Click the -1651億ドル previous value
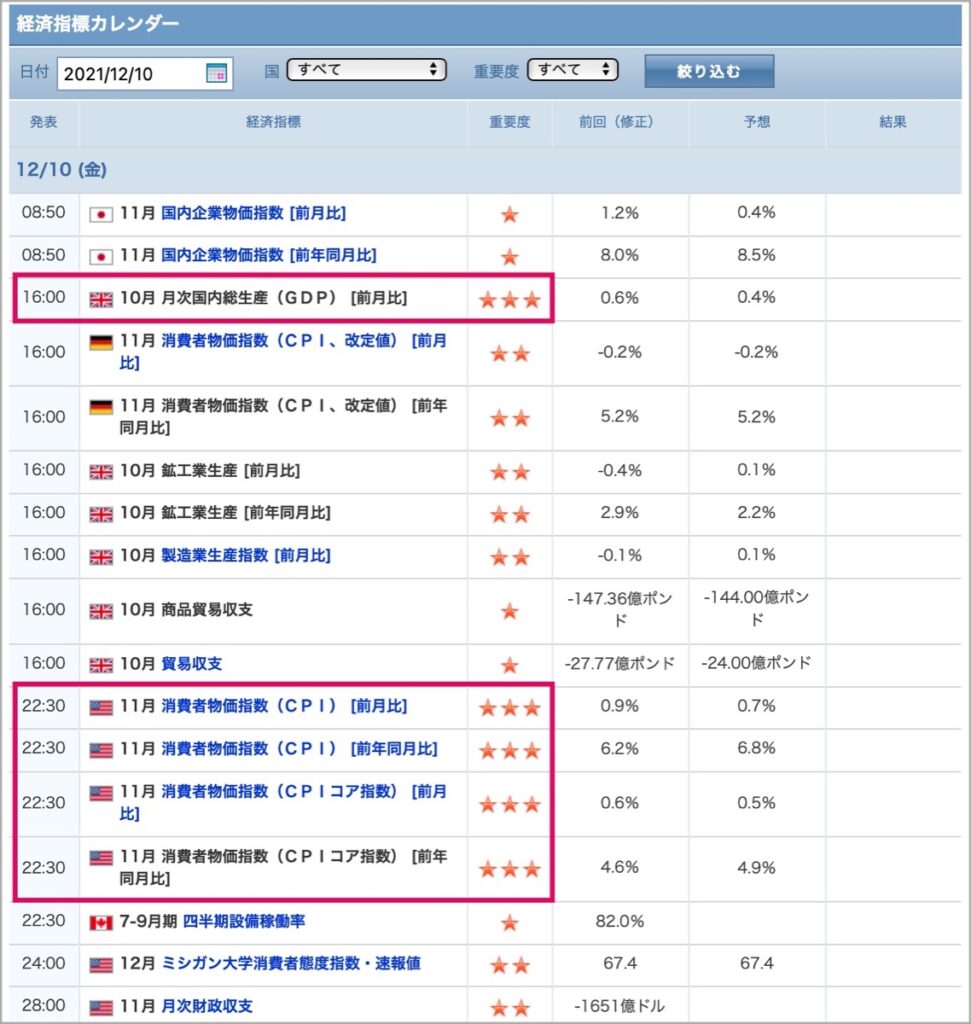The width and height of the screenshot is (971, 1024). coord(620,1006)
